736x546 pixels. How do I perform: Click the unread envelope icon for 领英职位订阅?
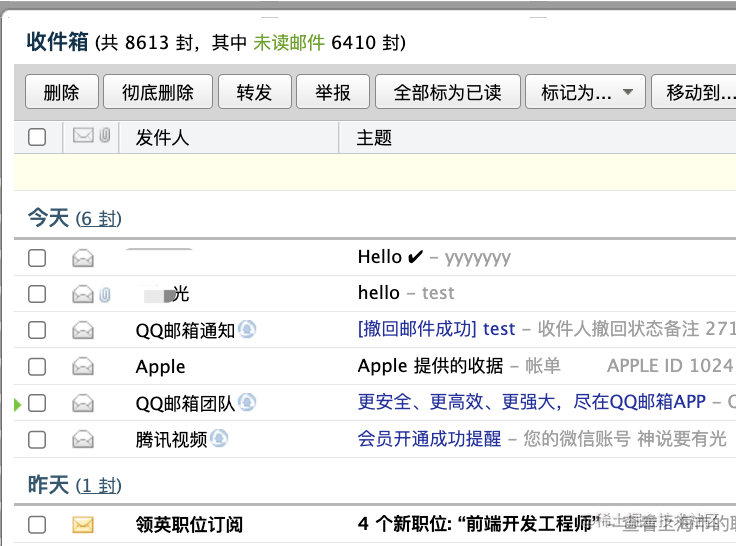[83, 524]
